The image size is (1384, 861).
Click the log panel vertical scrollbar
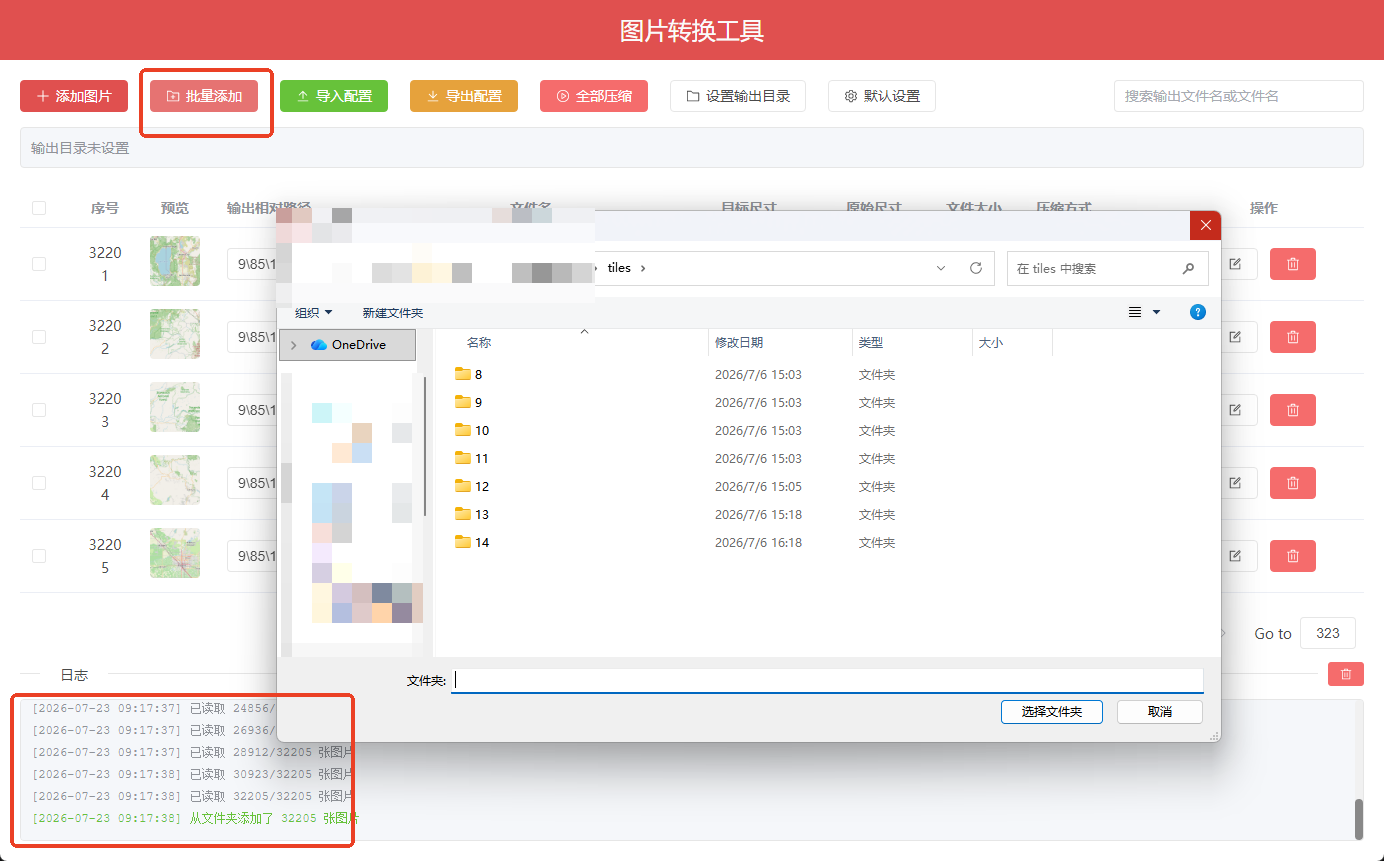(x=1359, y=819)
